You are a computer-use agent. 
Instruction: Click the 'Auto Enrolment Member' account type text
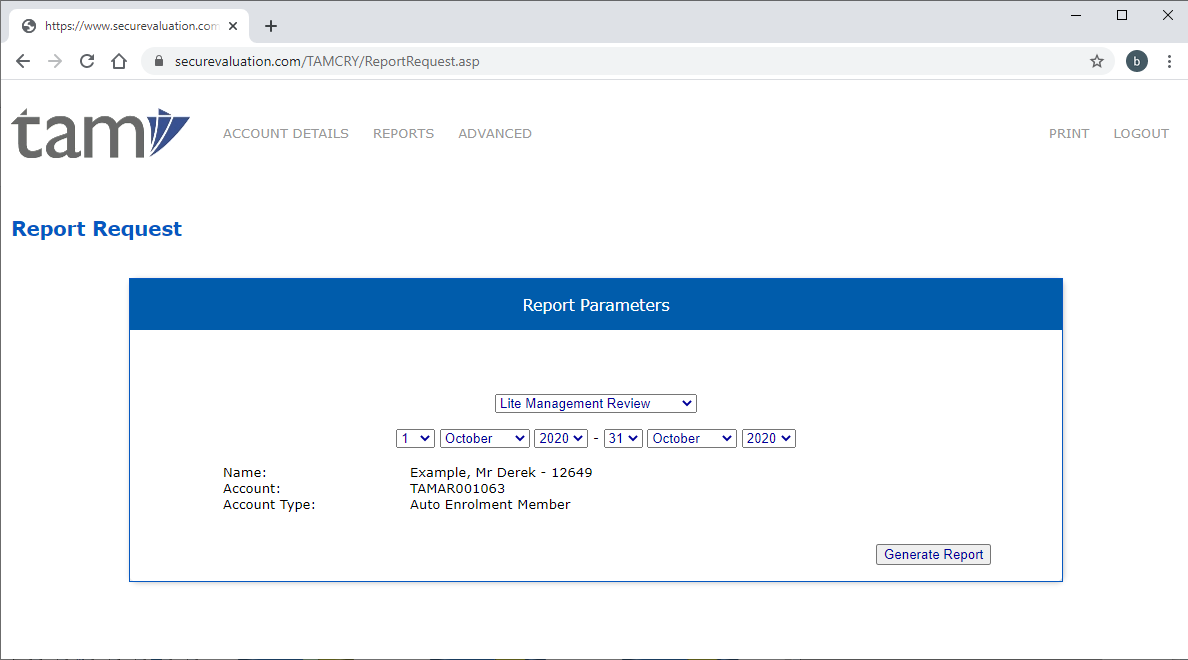click(490, 505)
